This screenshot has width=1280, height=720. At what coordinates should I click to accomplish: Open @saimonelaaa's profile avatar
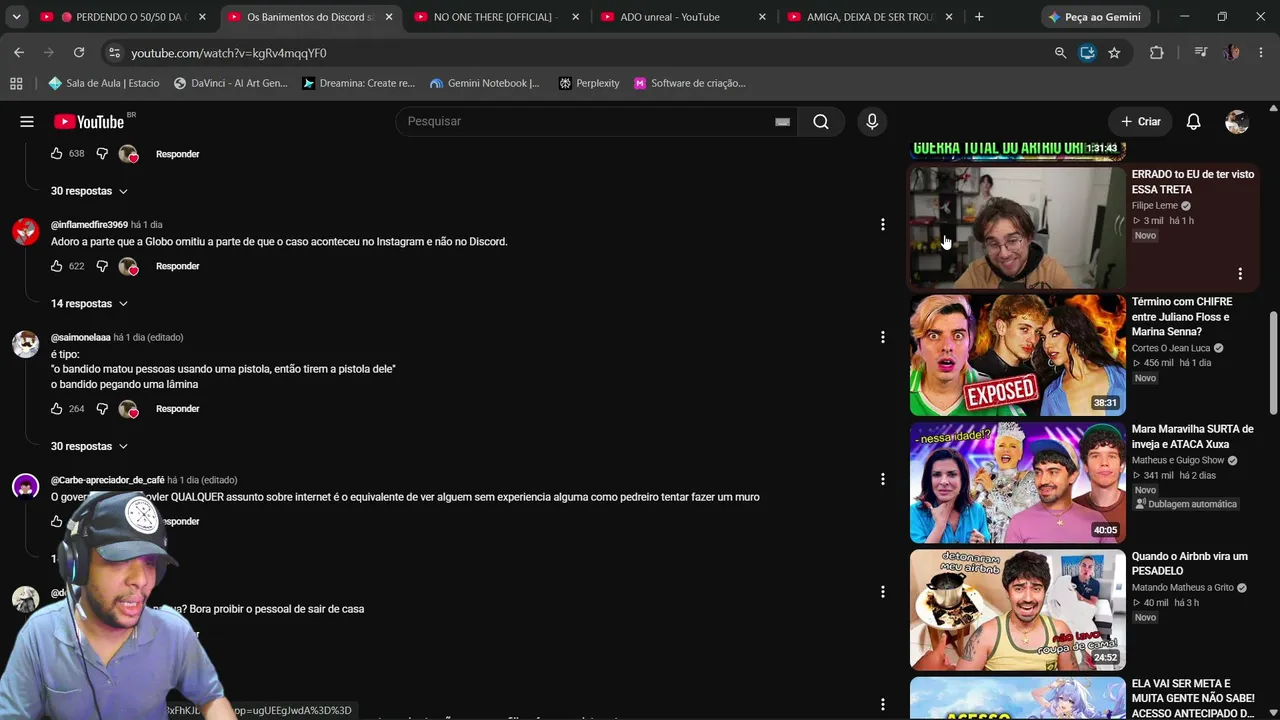click(25, 344)
